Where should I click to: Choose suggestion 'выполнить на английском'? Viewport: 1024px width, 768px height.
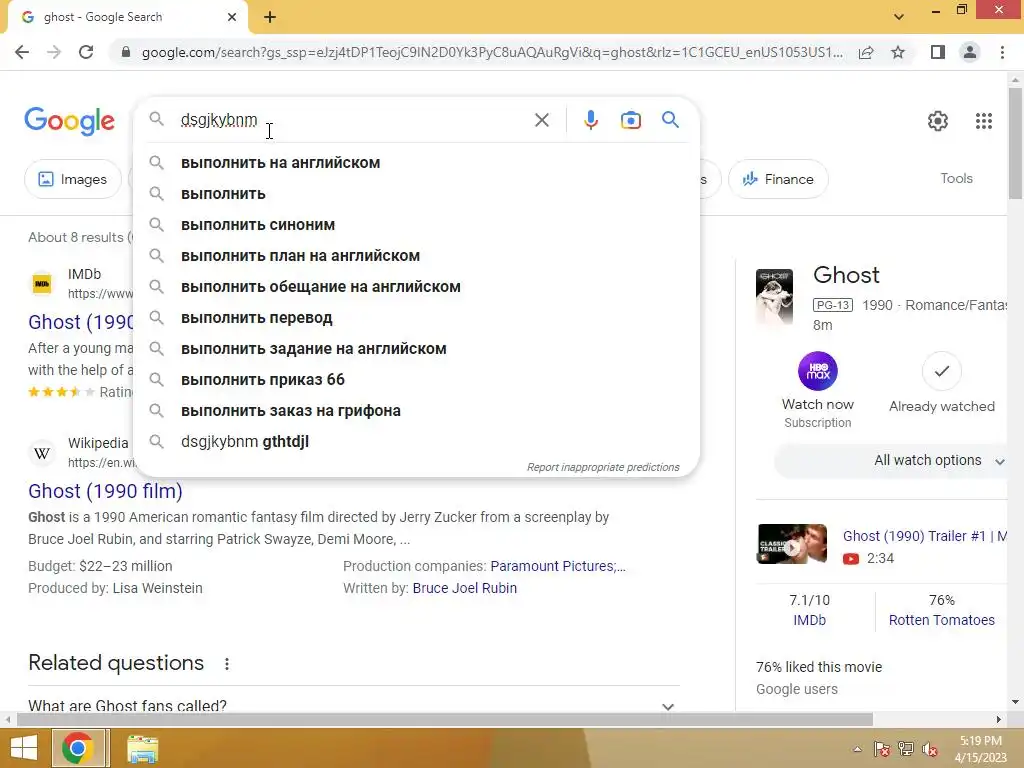416,163
